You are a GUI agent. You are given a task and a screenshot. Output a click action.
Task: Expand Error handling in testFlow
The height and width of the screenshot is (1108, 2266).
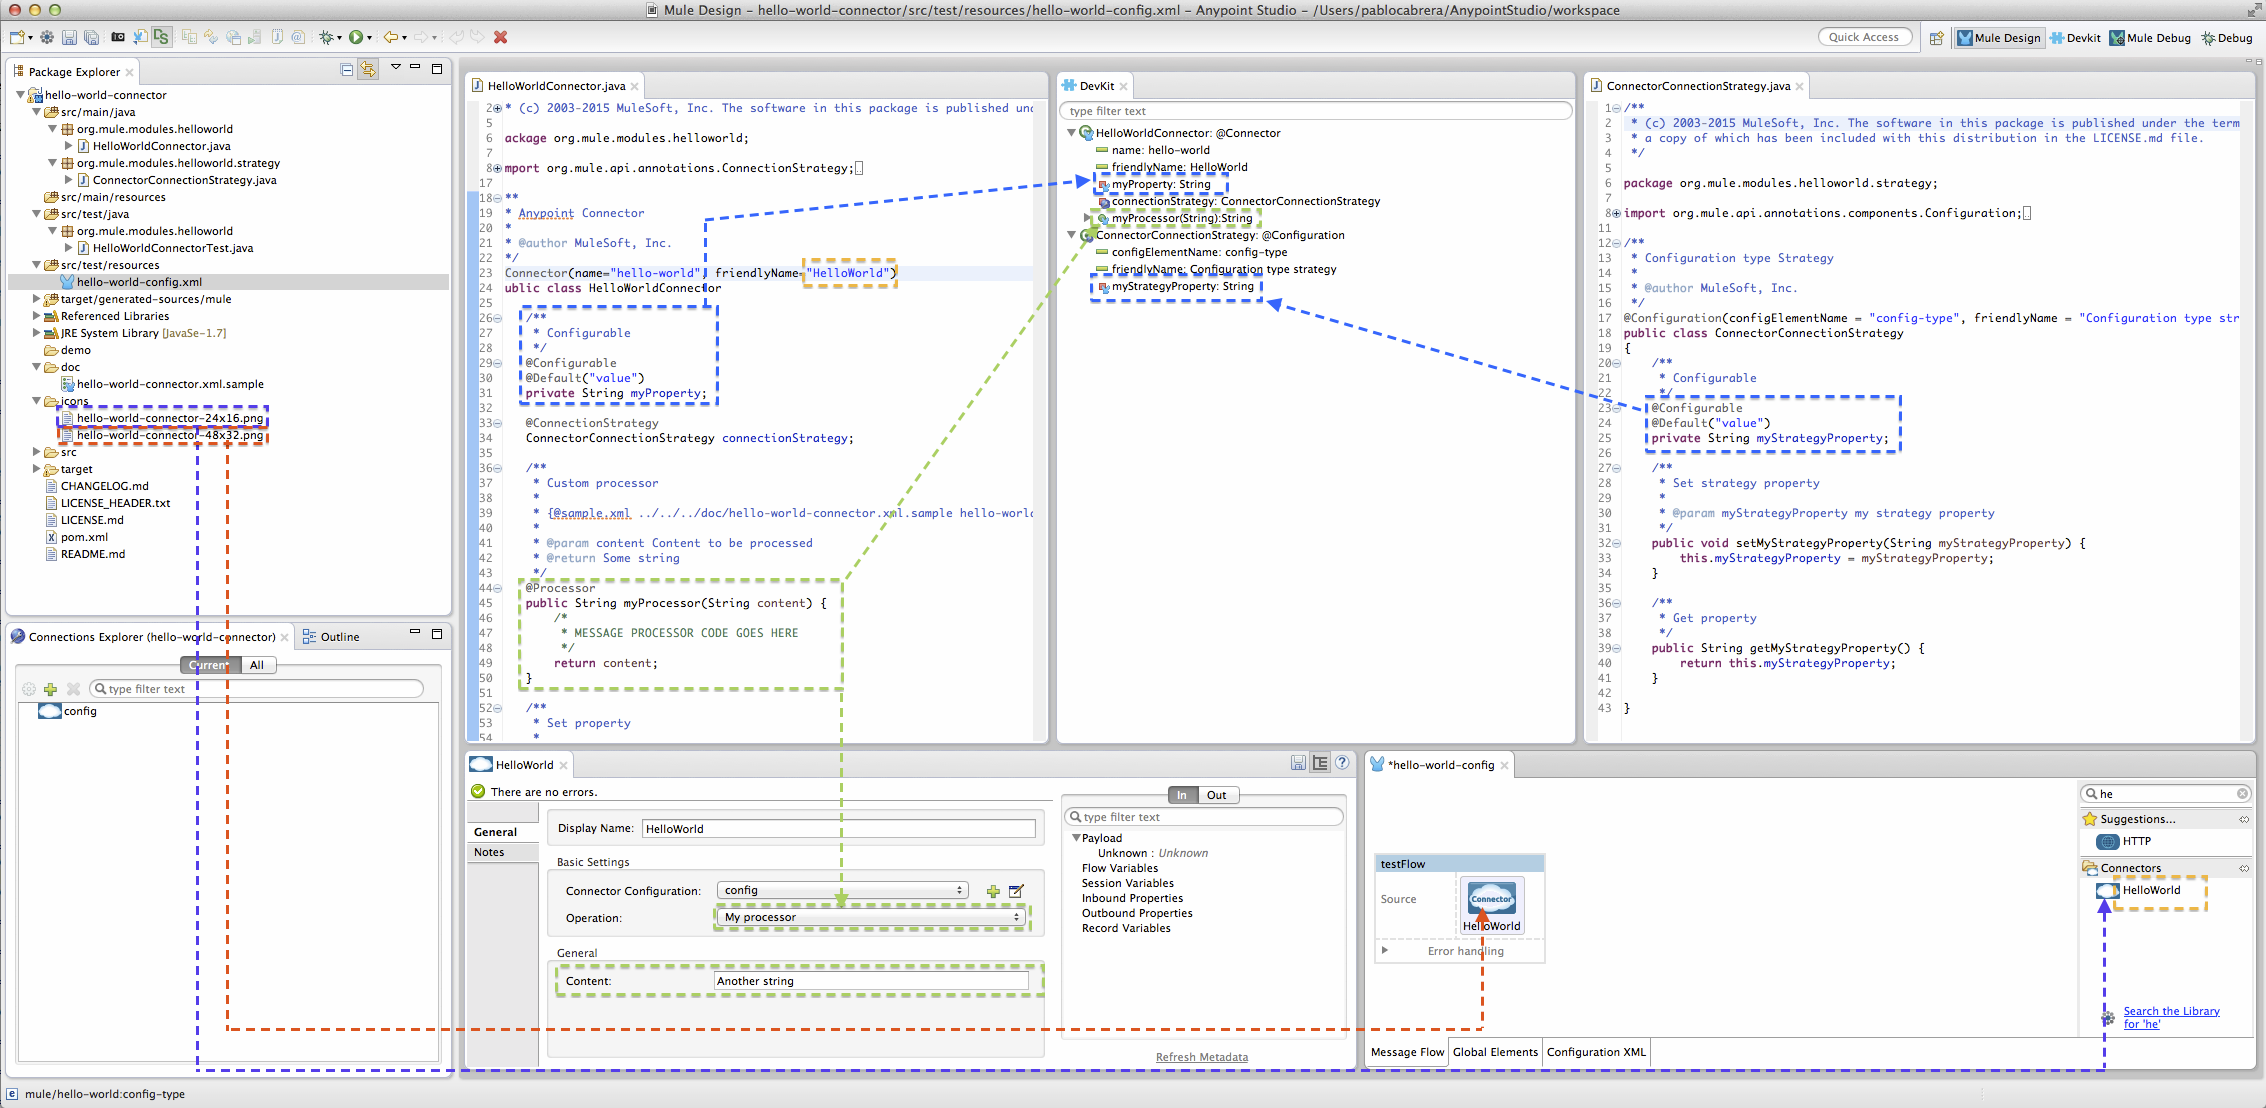pos(1385,951)
